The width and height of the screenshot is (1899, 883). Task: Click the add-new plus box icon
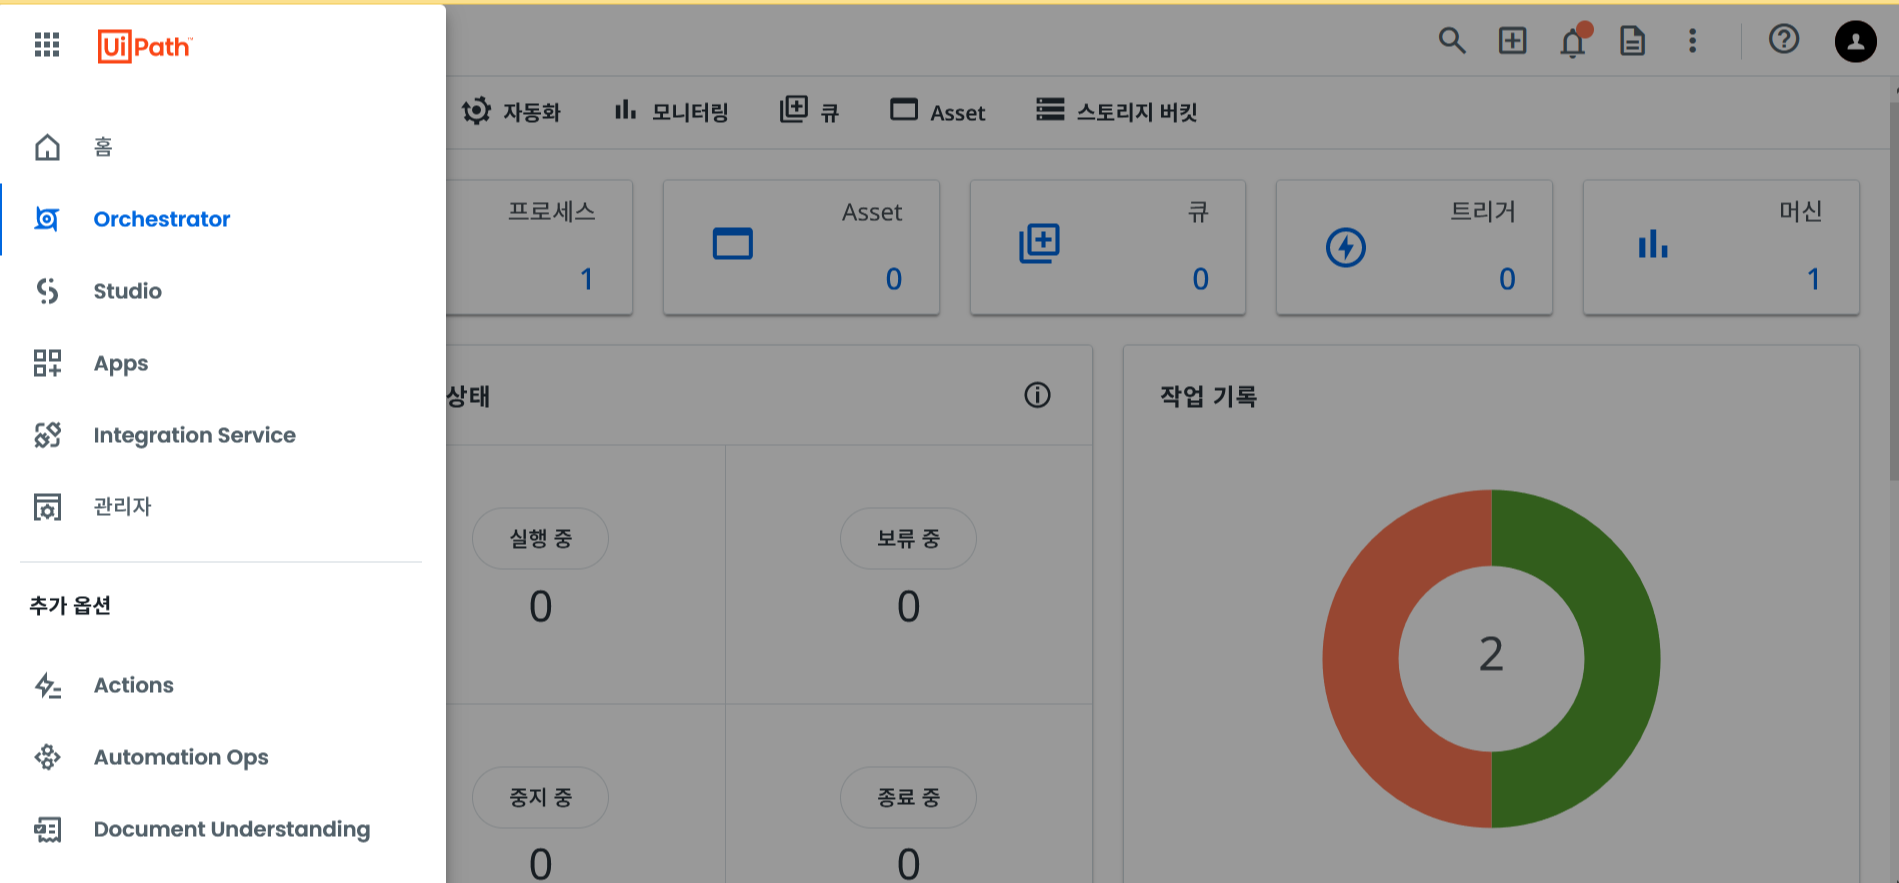tap(1512, 41)
